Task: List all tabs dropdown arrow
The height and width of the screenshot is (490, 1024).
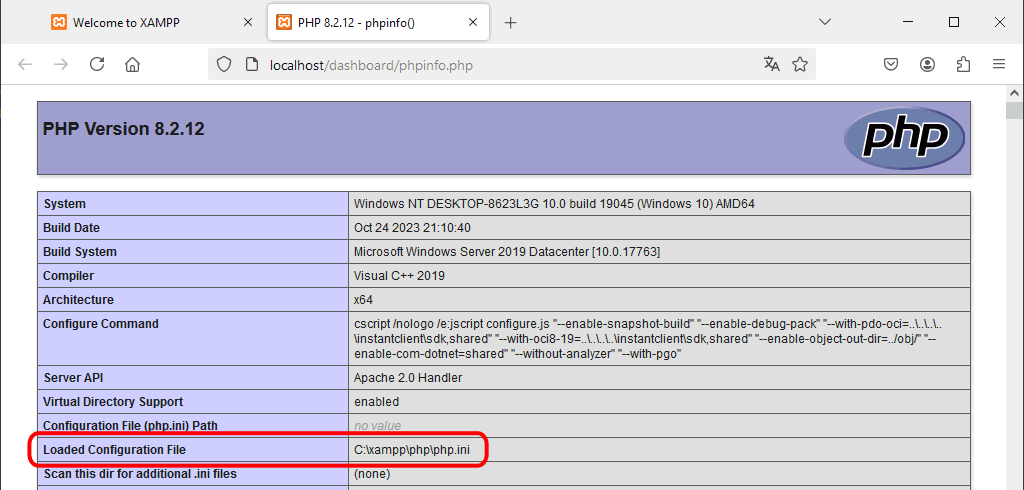Action: point(825,22)
